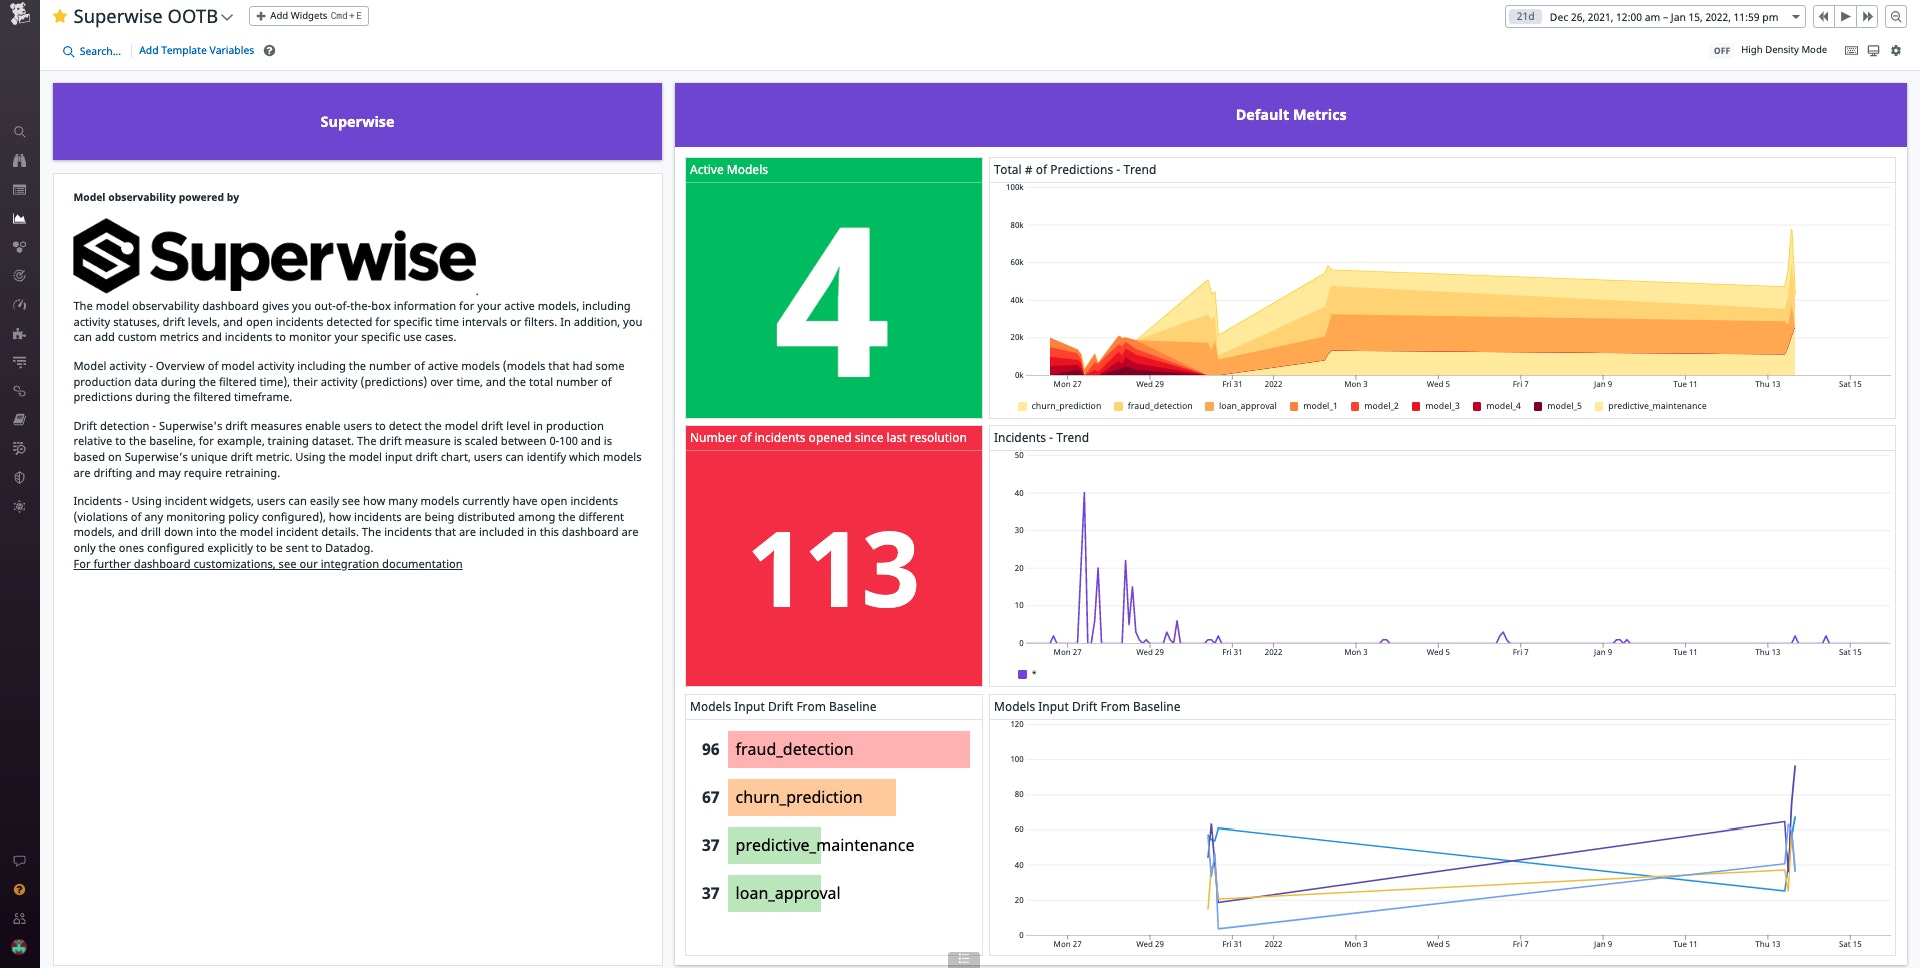
Task: Open the binoculars icon in sidebar
Action: (19, 161)
